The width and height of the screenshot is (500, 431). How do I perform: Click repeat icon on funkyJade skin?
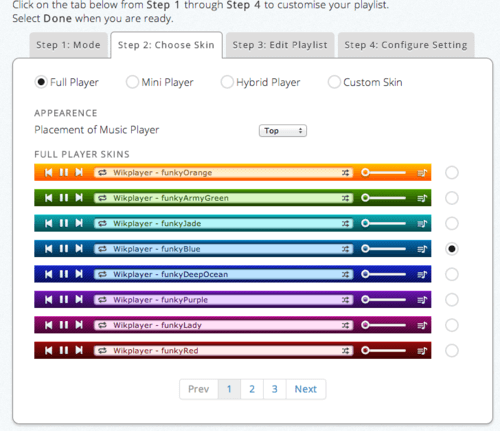[x=102, y=223]
